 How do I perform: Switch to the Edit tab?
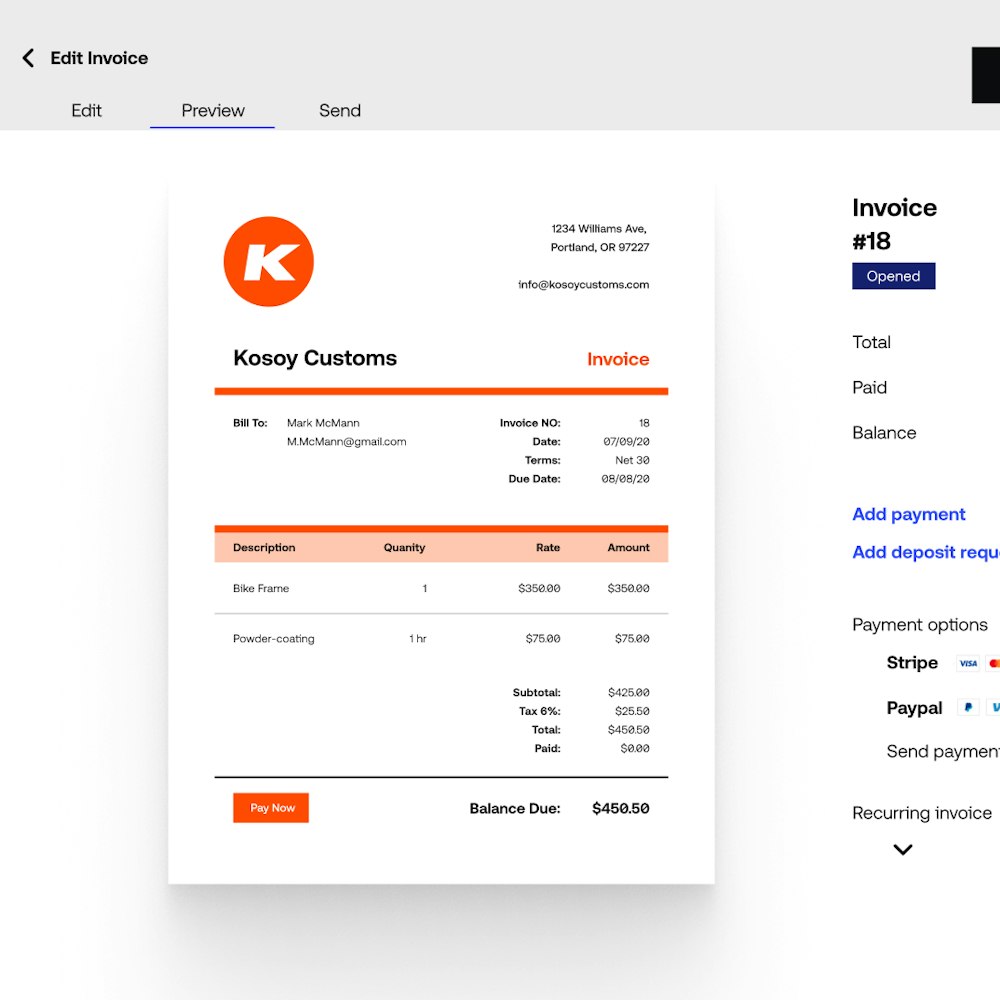pos(86,111)
